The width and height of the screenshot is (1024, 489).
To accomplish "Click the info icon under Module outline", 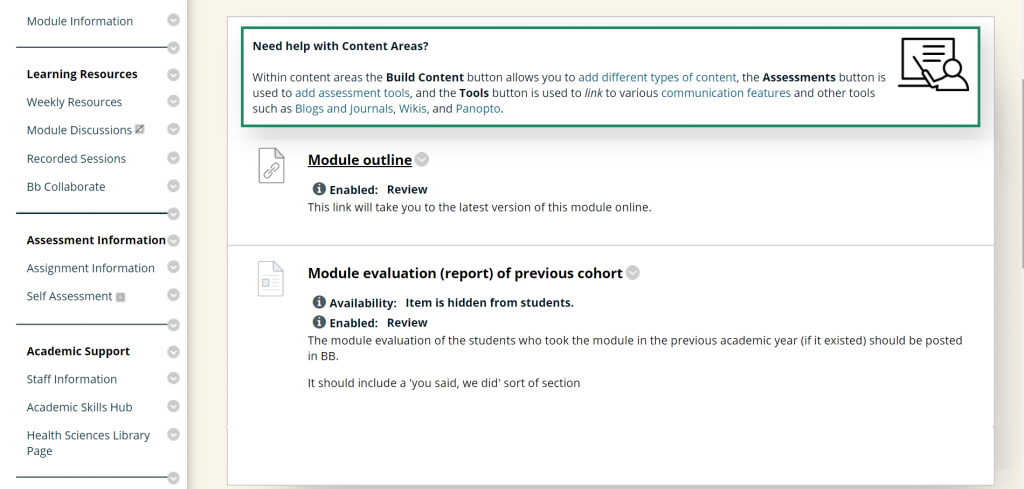I will (x=319, y=189).
